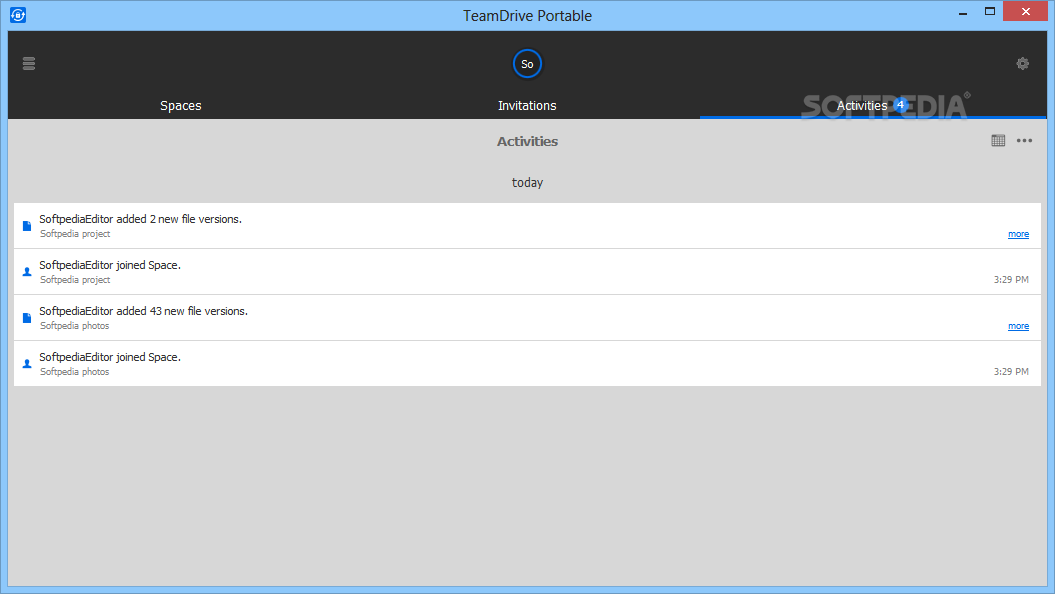This screenshot has height=594, width=1055.
Task: Click 'SoftpediaEditor joined Space.' for Softpedia project
Action: pos(110,265)
